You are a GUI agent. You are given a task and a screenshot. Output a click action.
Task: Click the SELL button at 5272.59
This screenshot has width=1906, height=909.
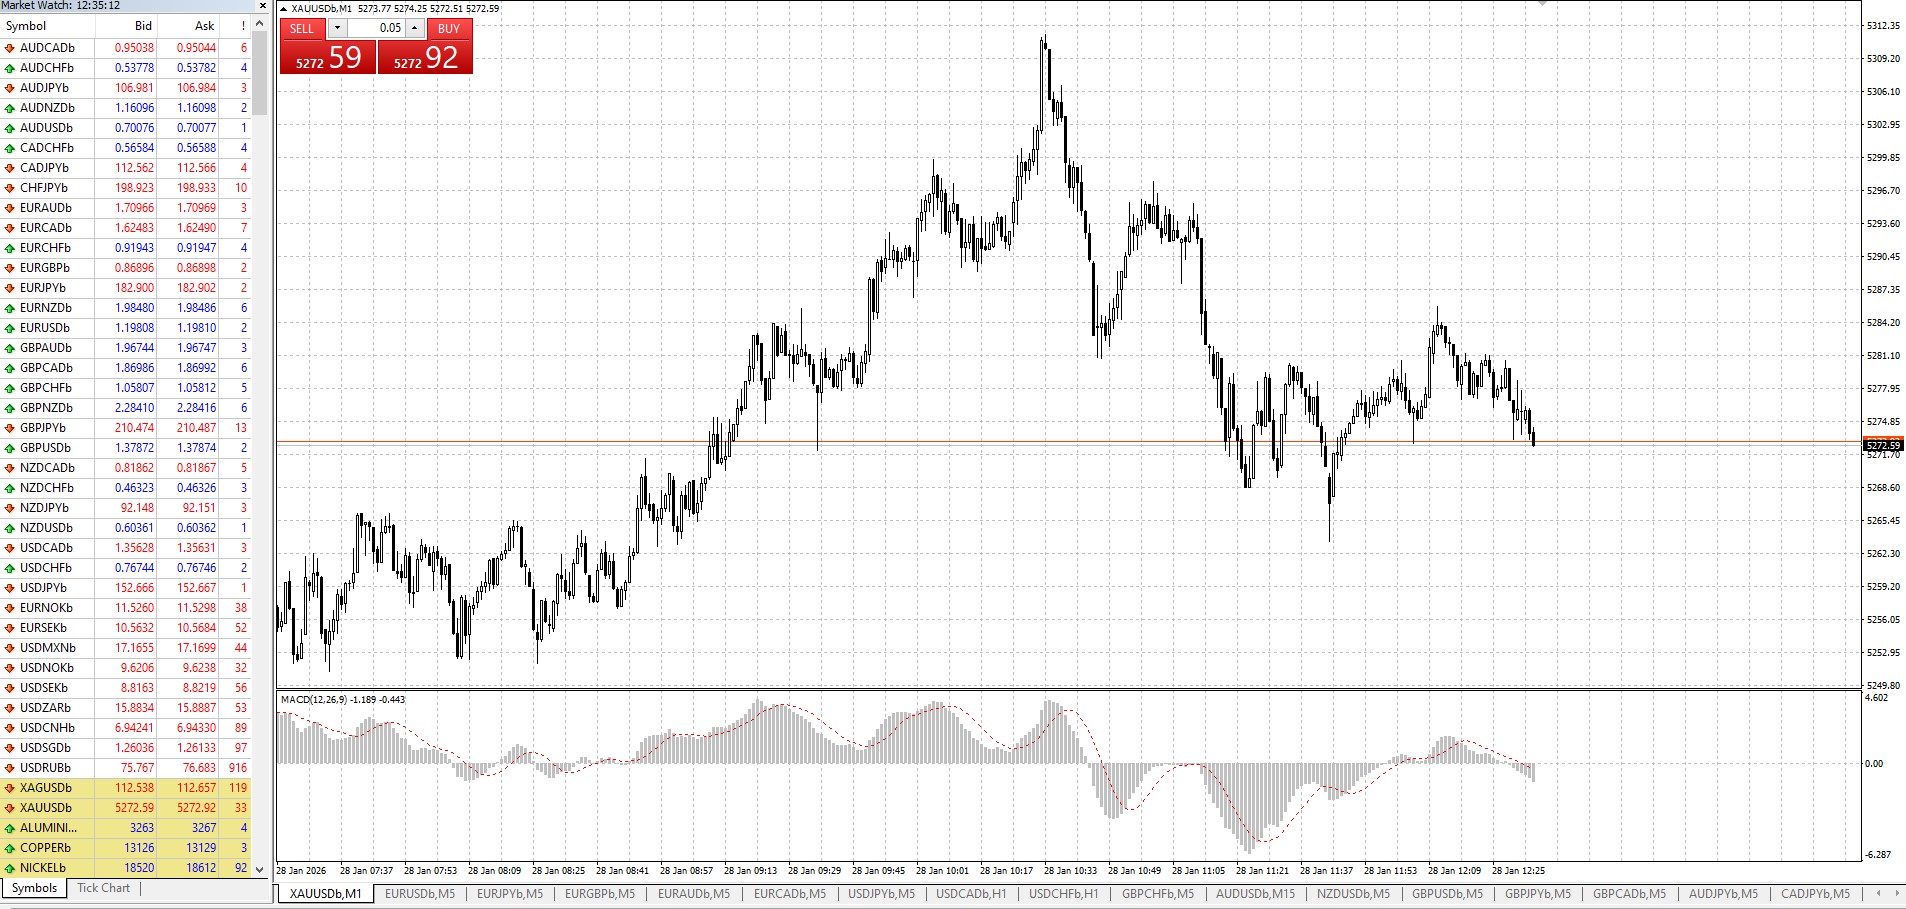point(327,57)
